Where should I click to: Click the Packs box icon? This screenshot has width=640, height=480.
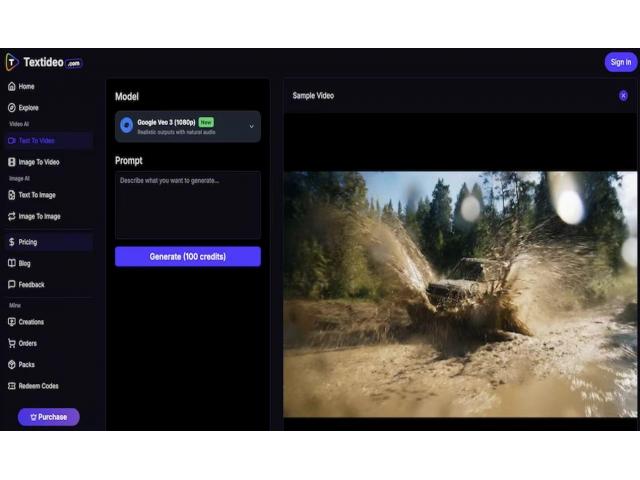(12, 365)
